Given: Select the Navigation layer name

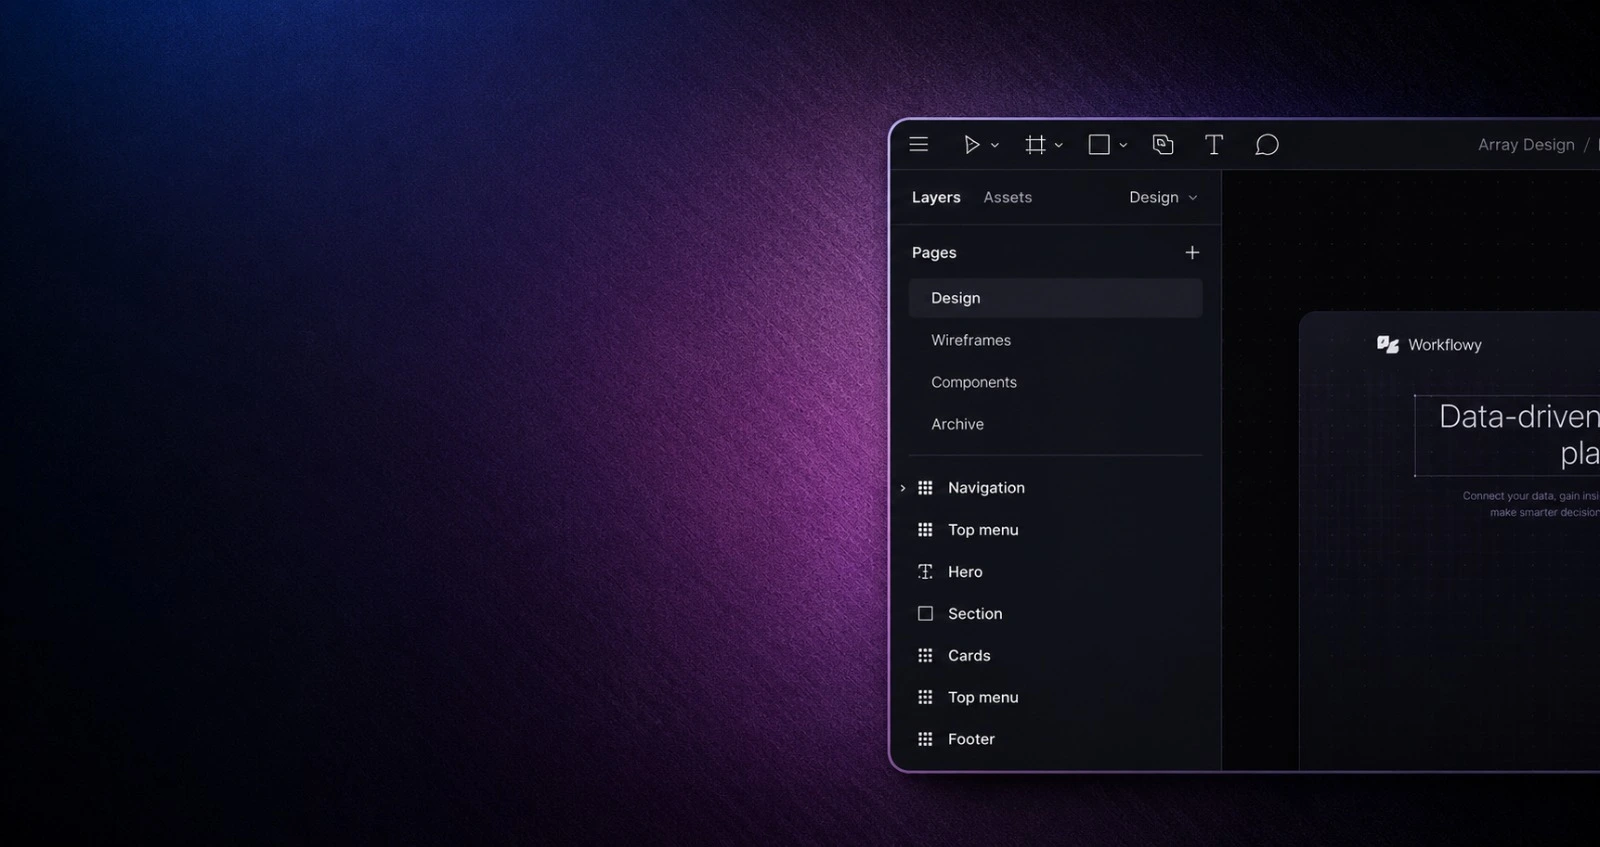Looking at the screenshot, I should 986,488.
